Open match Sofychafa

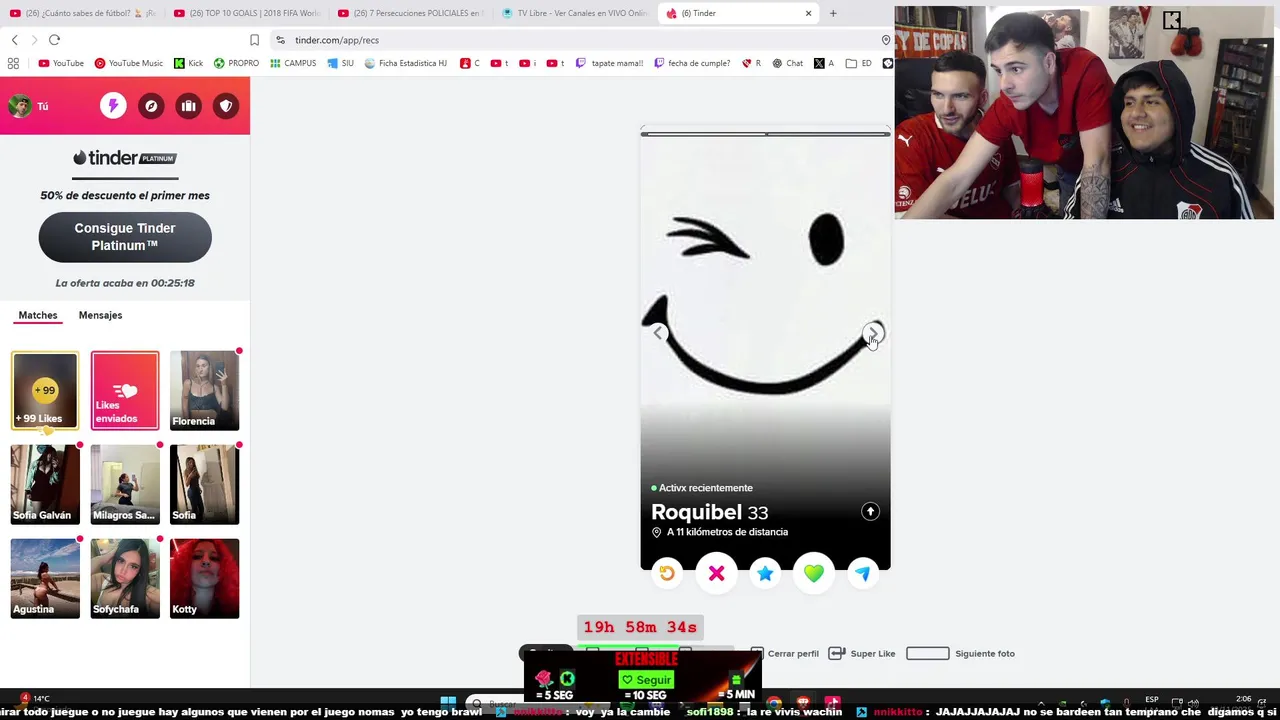pos(125,579)
